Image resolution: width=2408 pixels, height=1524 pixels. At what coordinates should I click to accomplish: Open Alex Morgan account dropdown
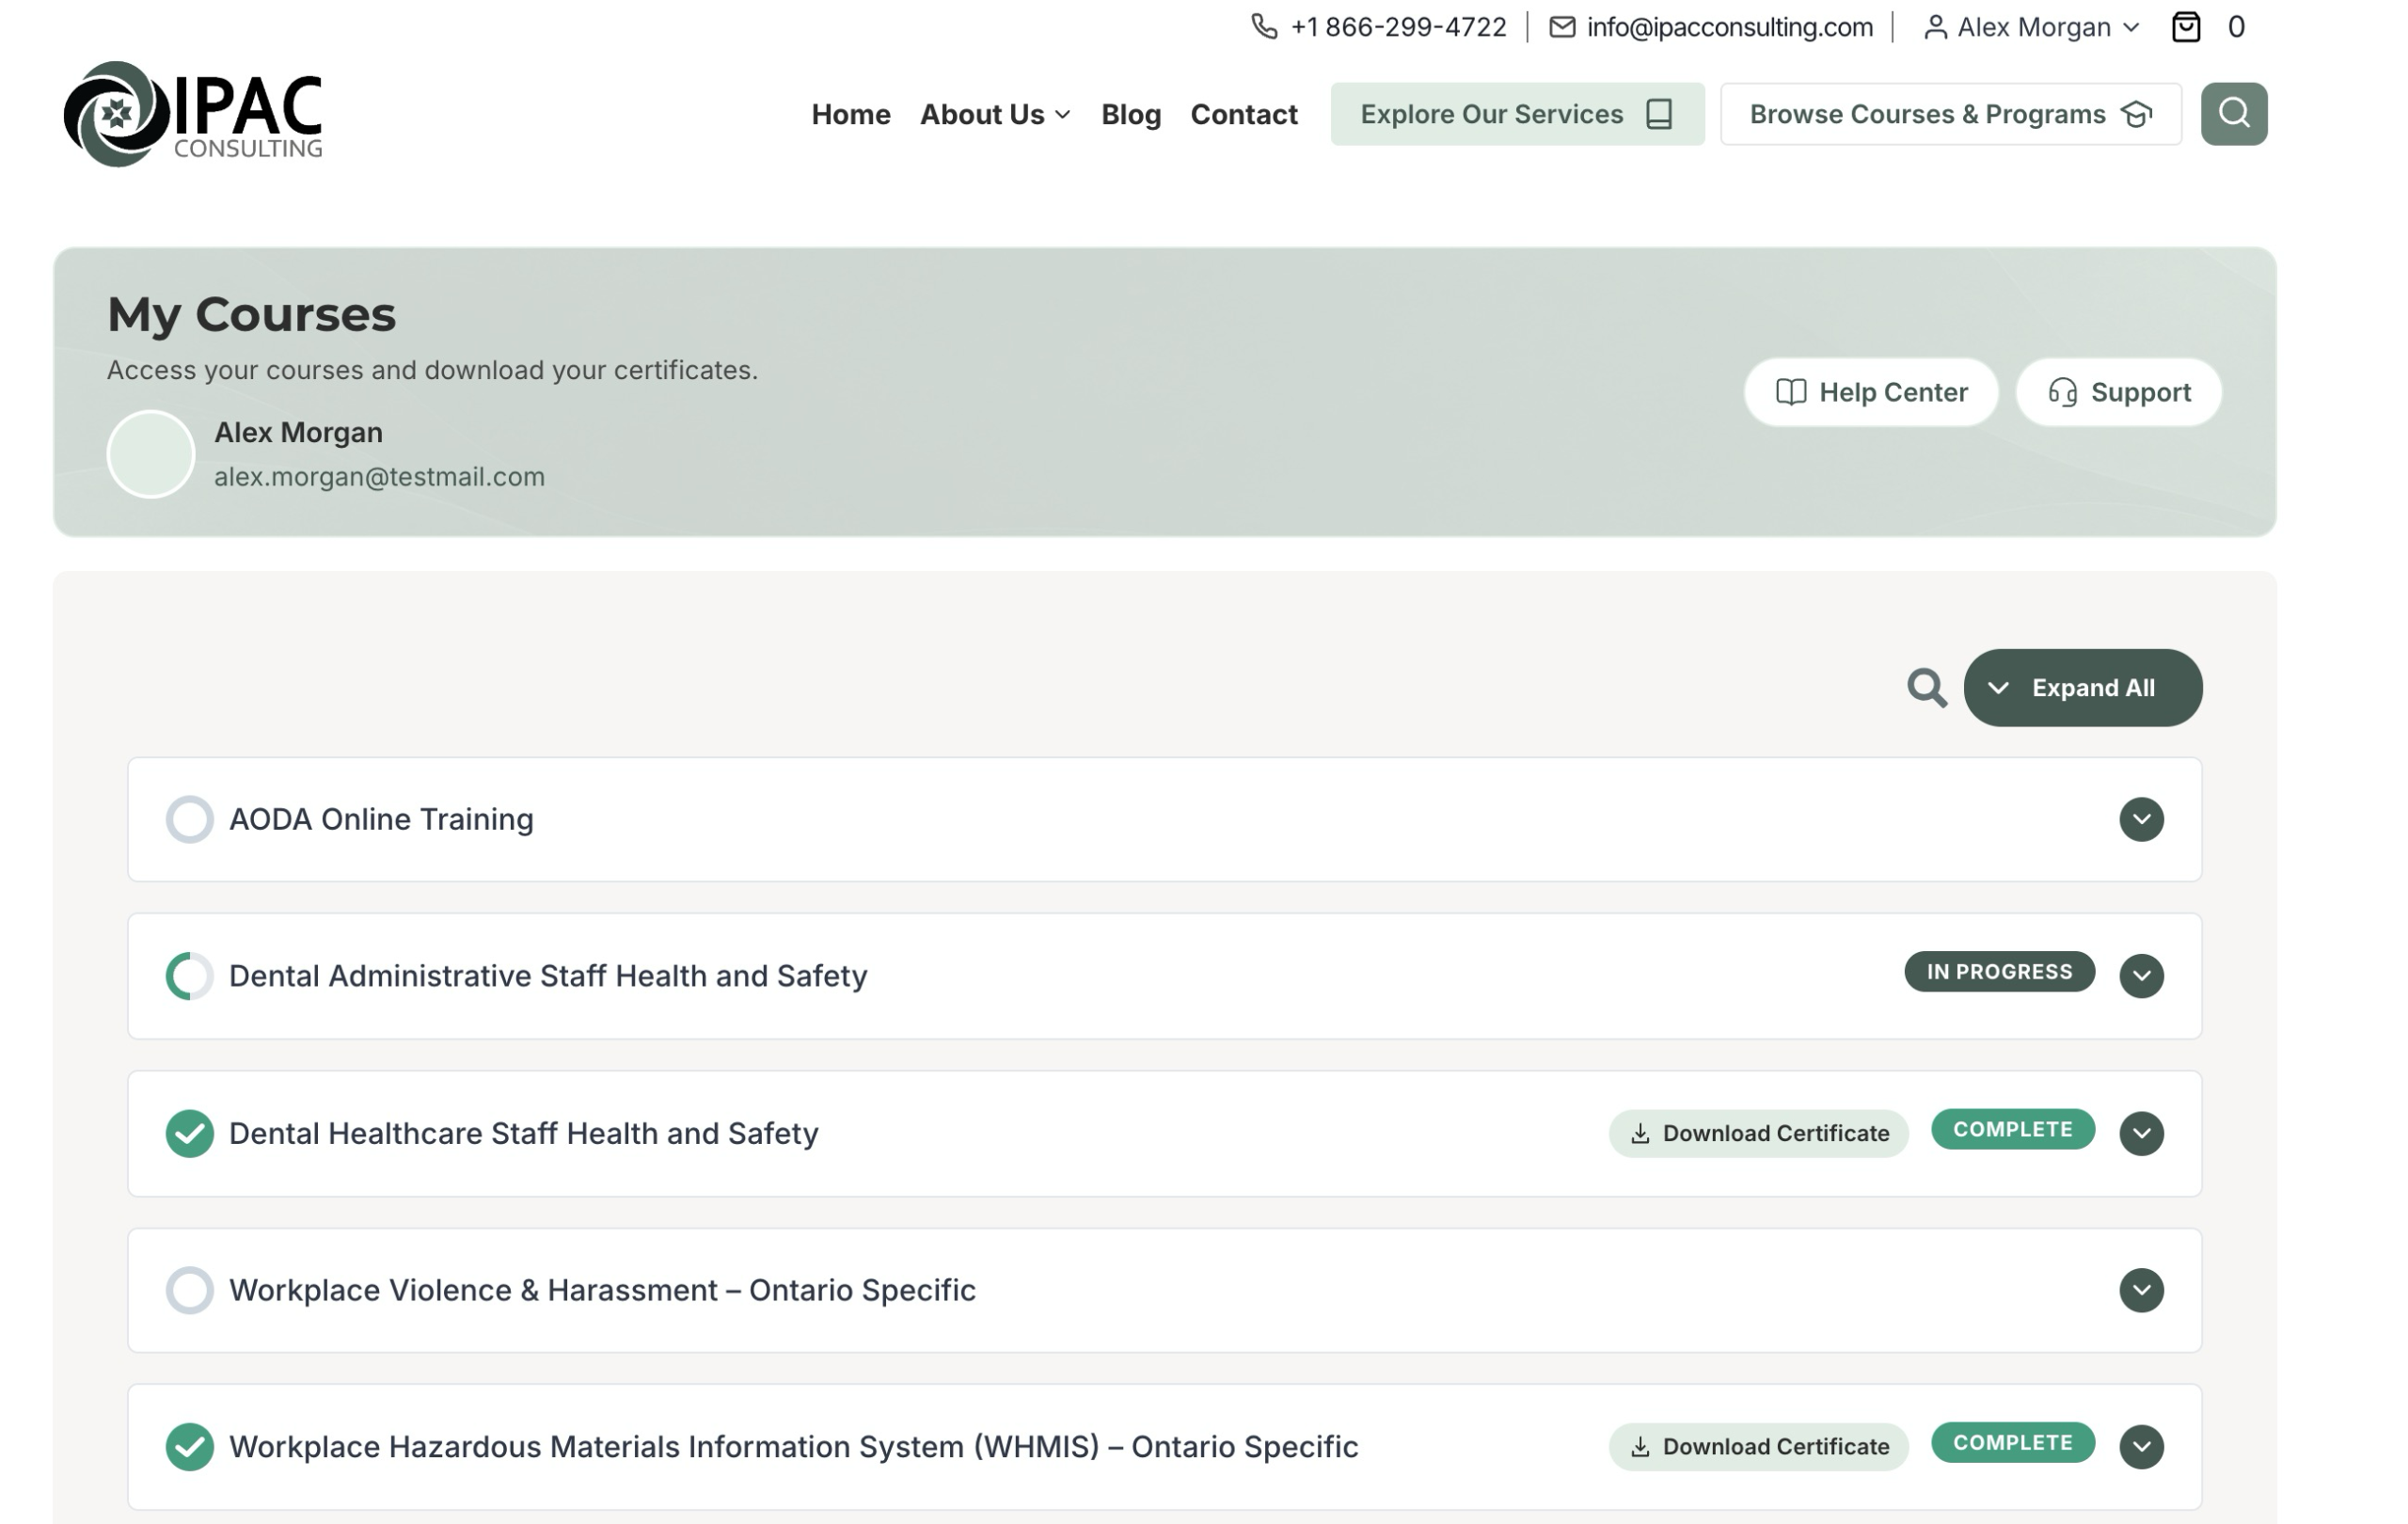[2031, 27]
